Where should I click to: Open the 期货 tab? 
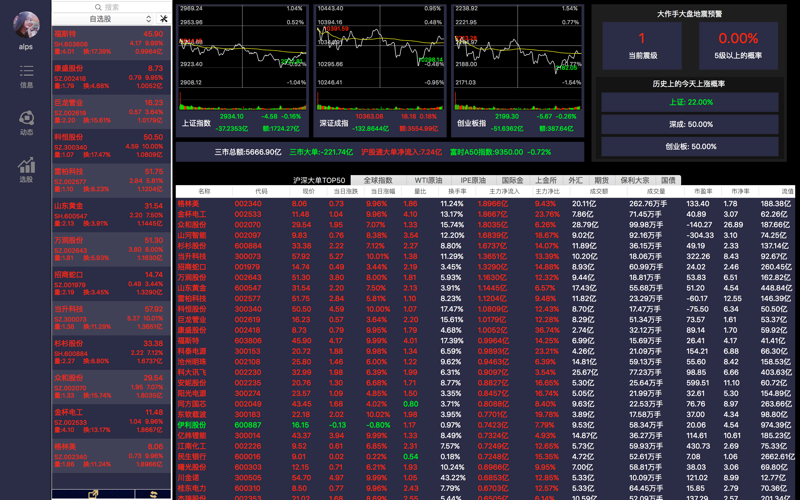tap(602, 180)
